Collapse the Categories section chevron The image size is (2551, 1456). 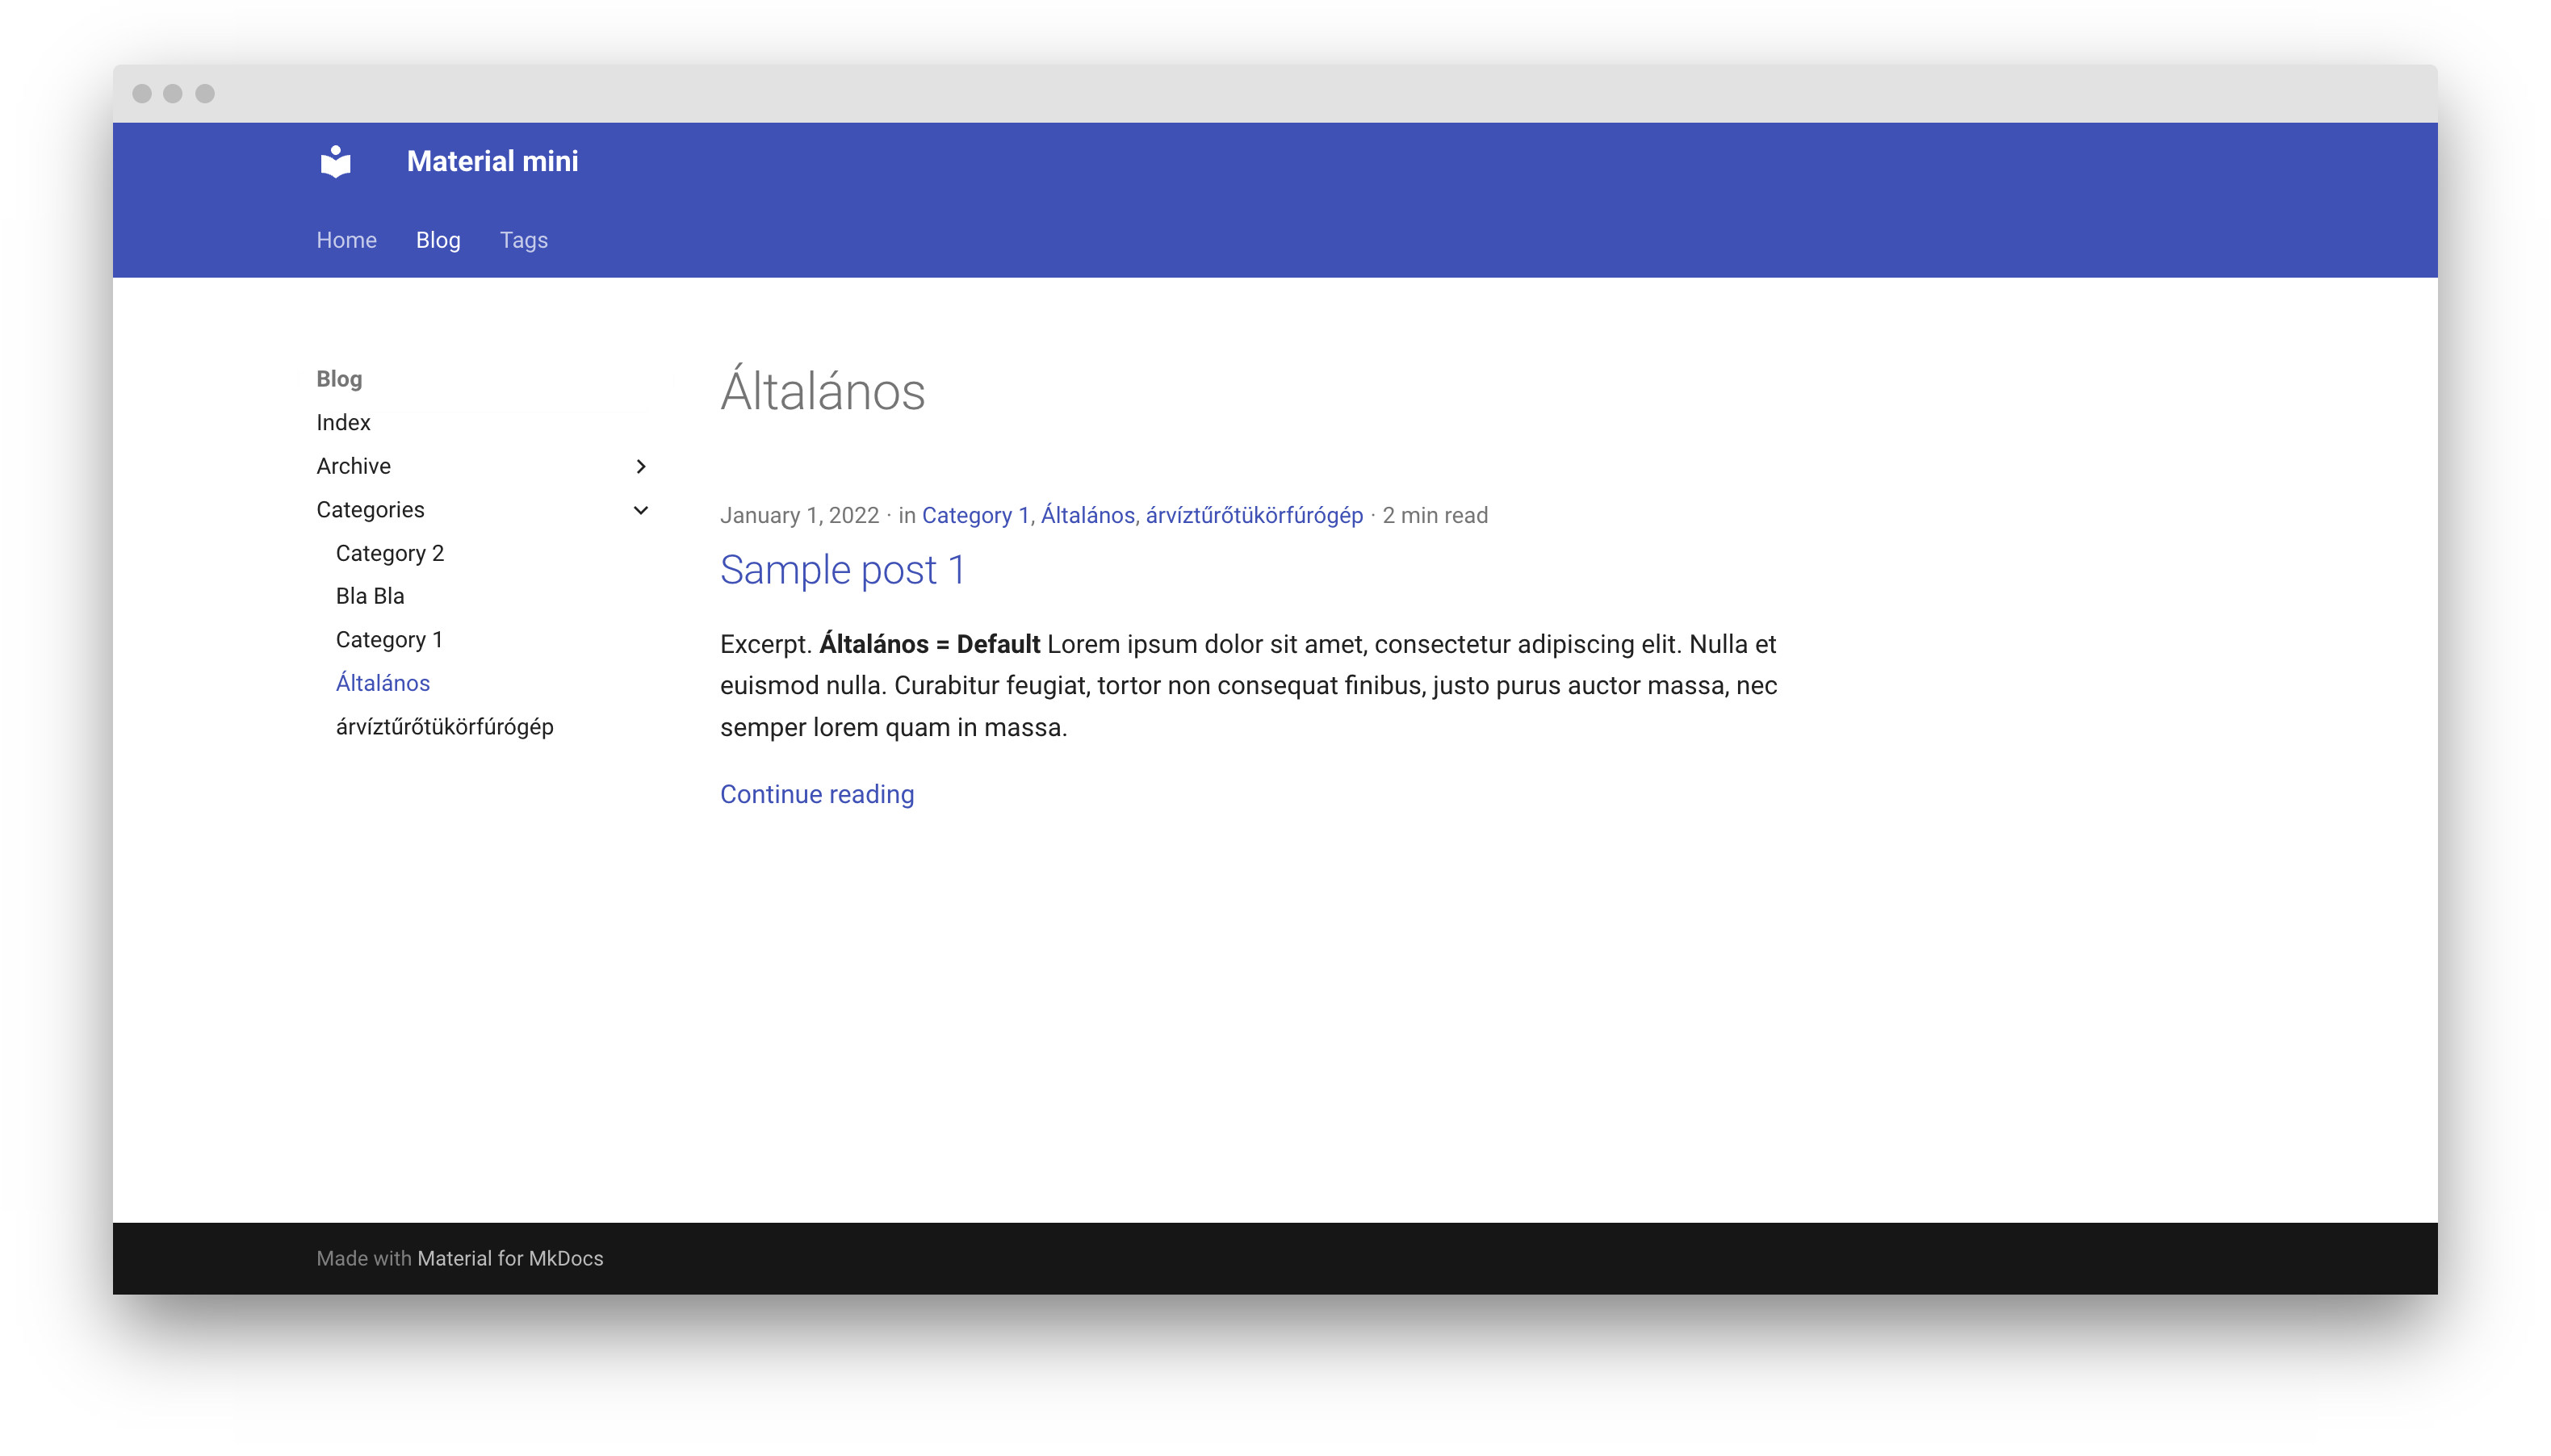pyautogui.click(x=639, y=510)
